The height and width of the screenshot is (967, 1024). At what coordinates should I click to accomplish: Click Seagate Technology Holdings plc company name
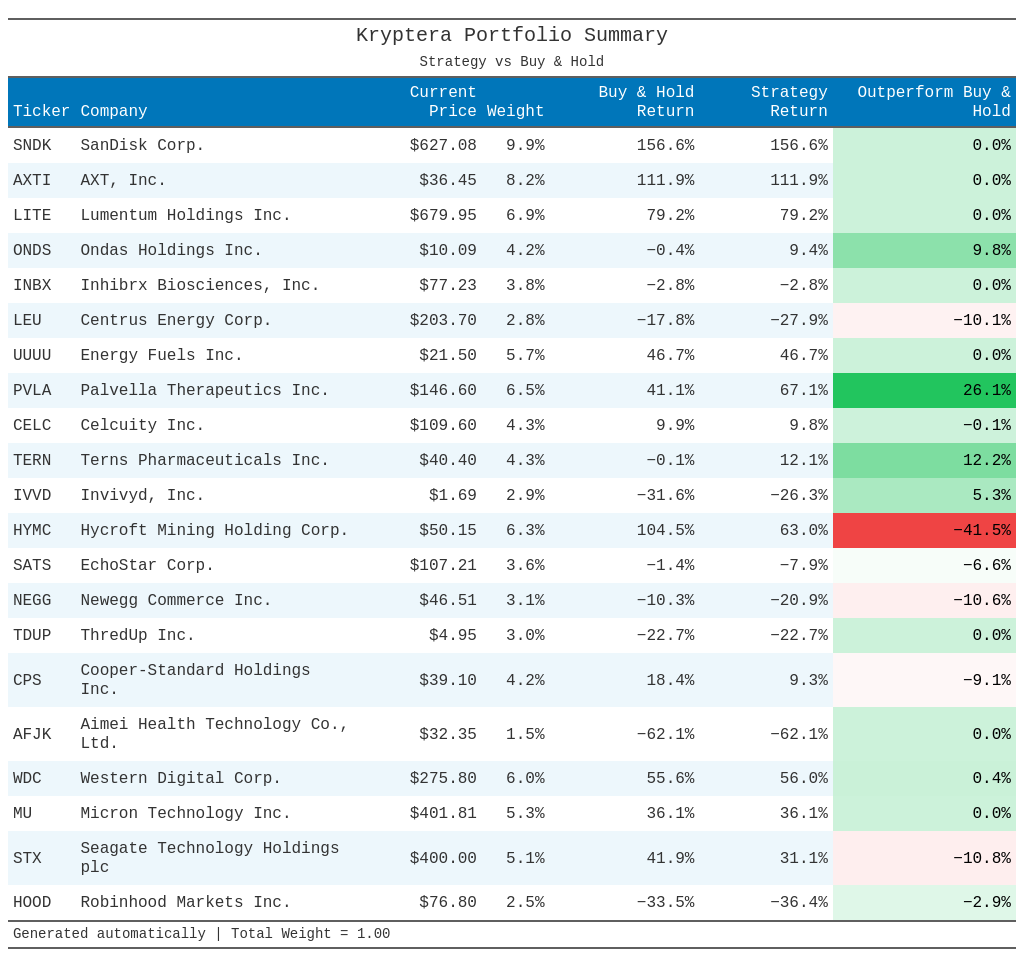coord(210,857)
